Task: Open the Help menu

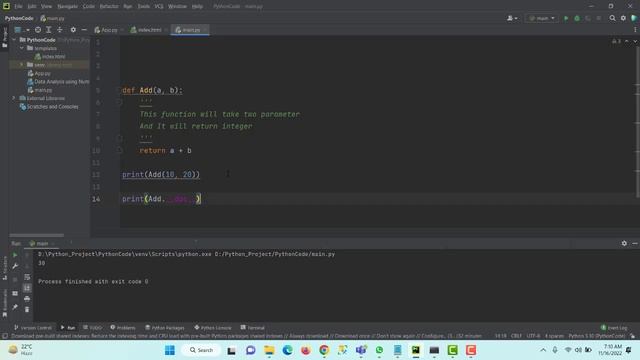Action: [197, 7]
